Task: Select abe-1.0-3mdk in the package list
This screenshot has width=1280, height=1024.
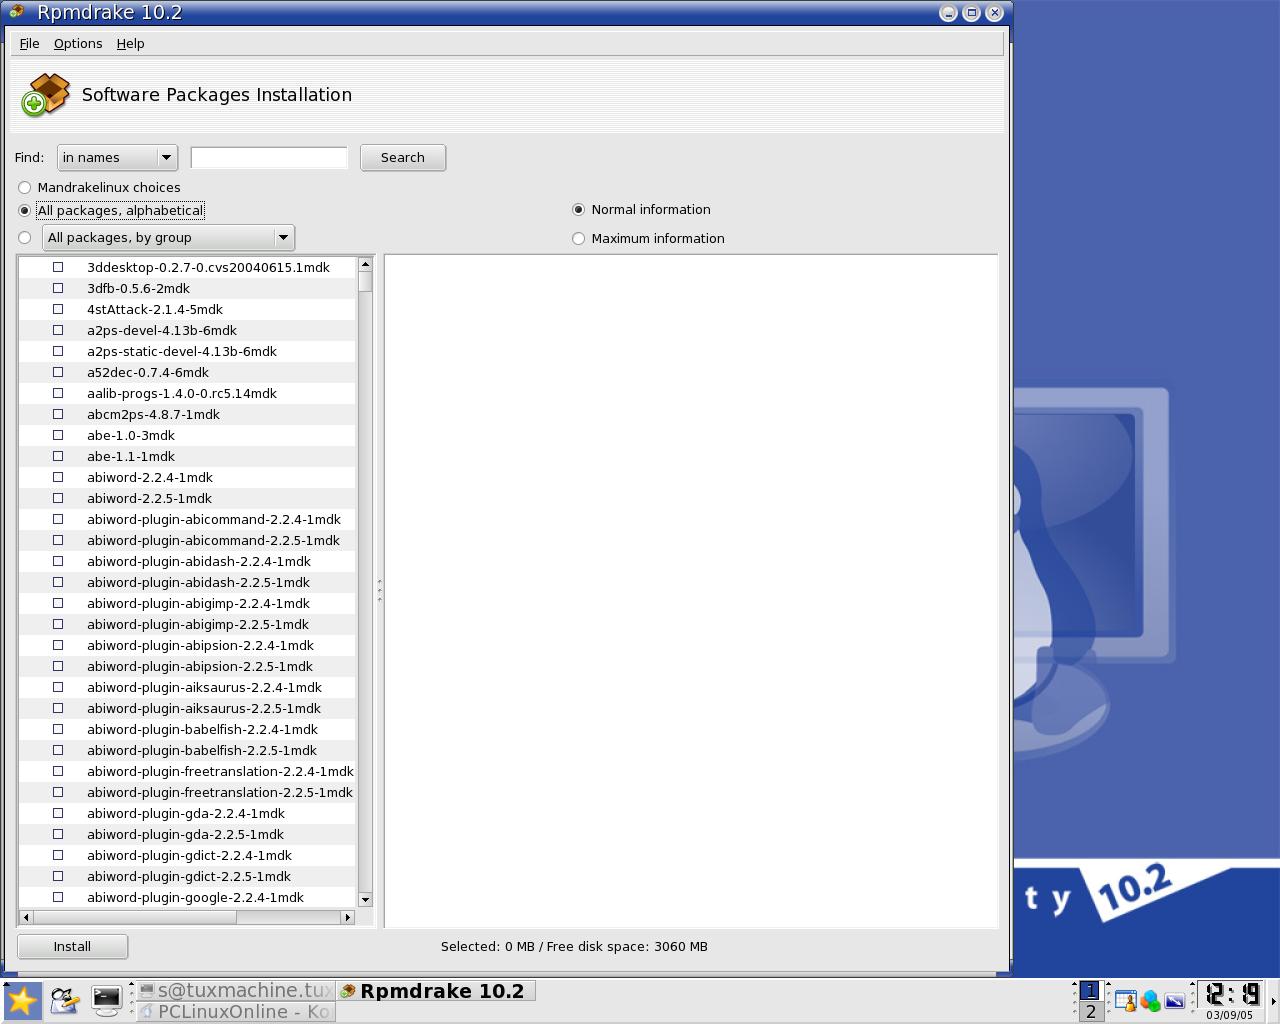Action: 131,435
